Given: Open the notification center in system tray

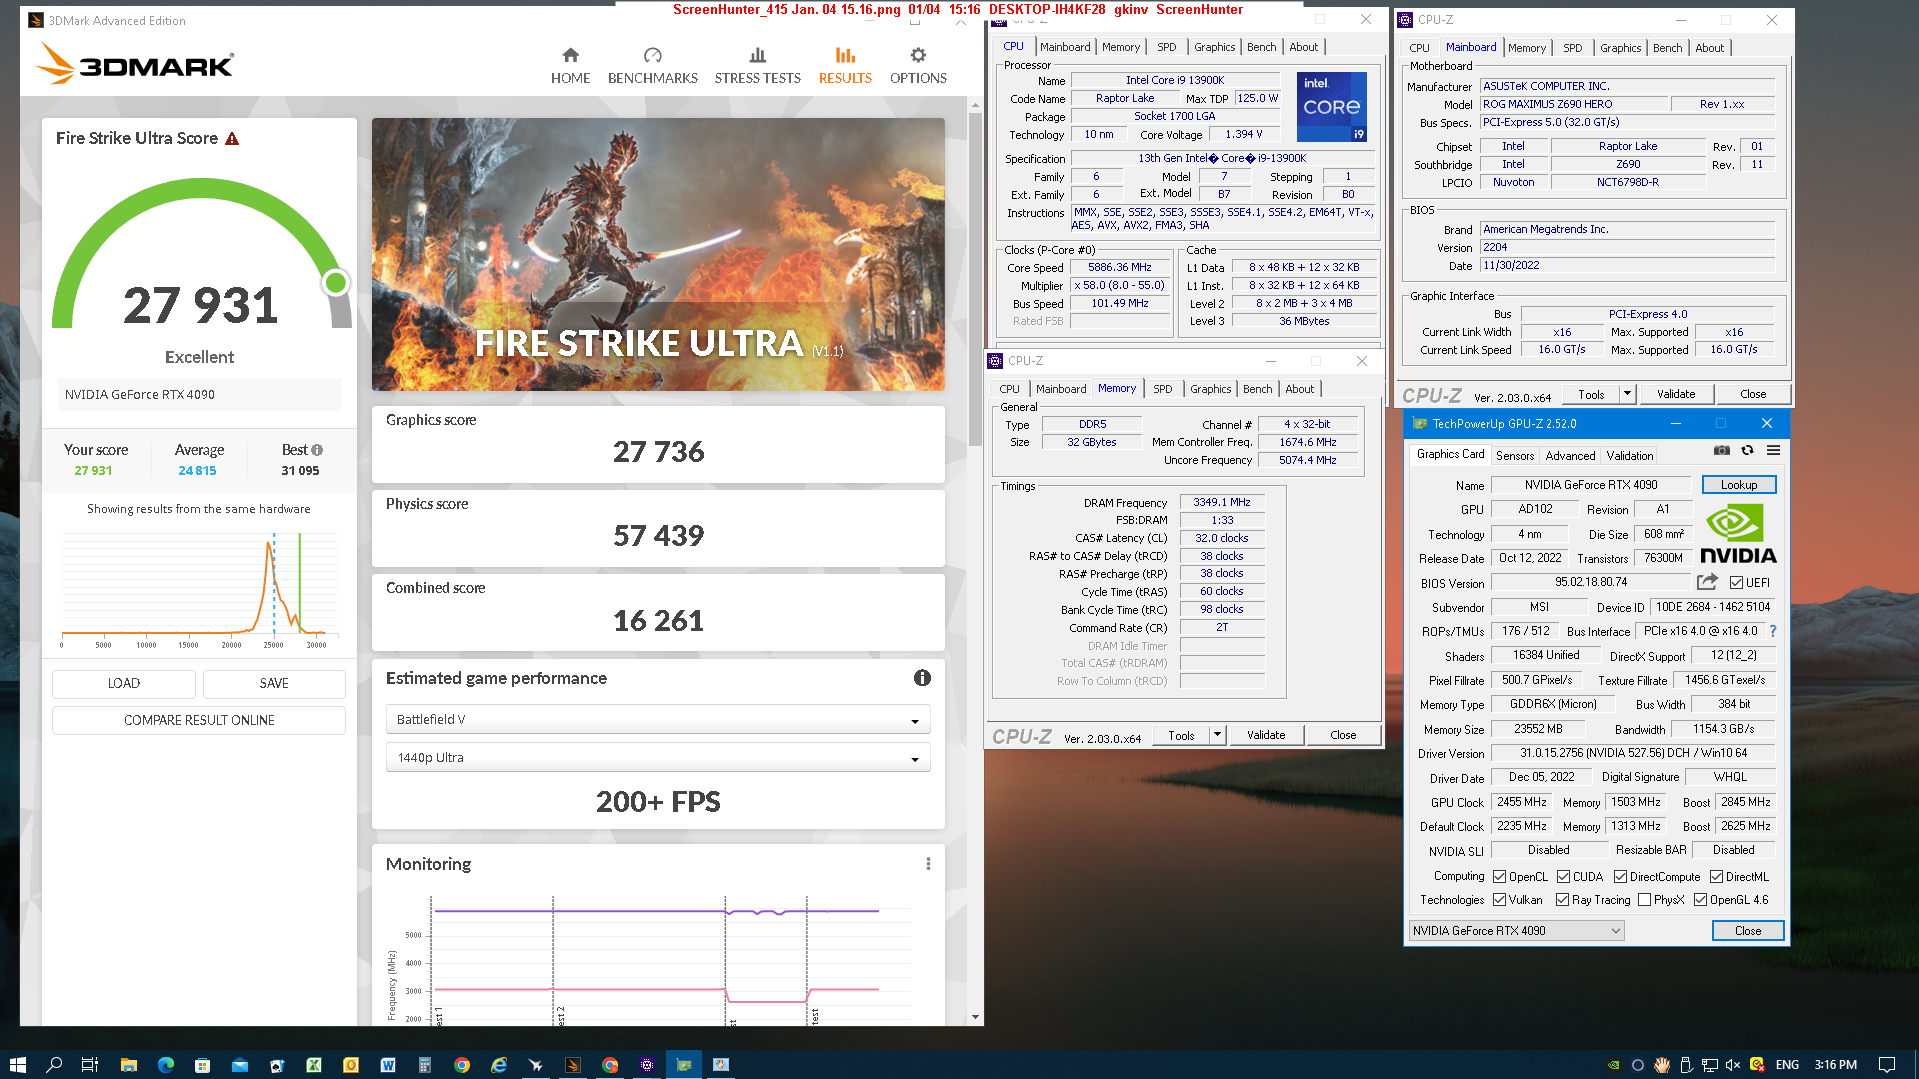Looking at the screenshot, I should click(x=1886, y=1065).
